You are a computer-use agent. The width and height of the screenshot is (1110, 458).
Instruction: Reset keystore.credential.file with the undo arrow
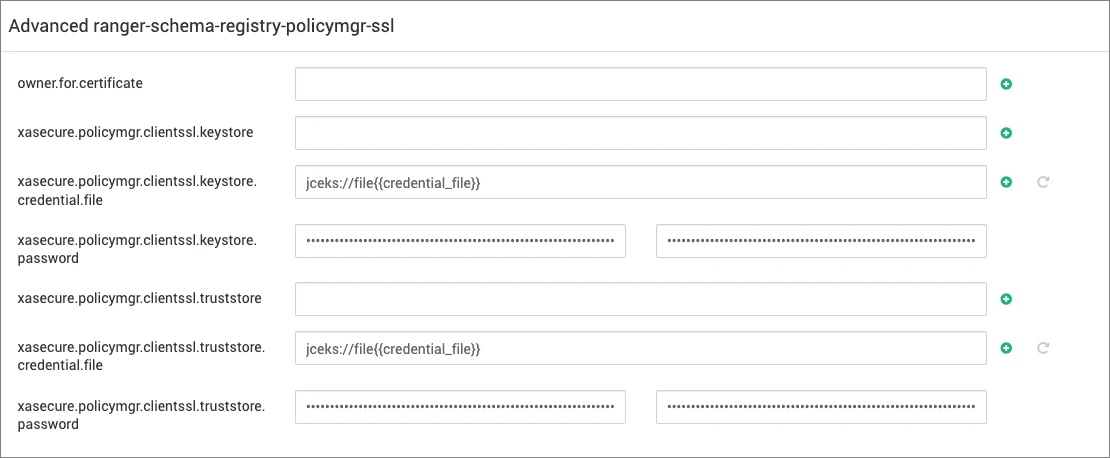[1042, 182]
